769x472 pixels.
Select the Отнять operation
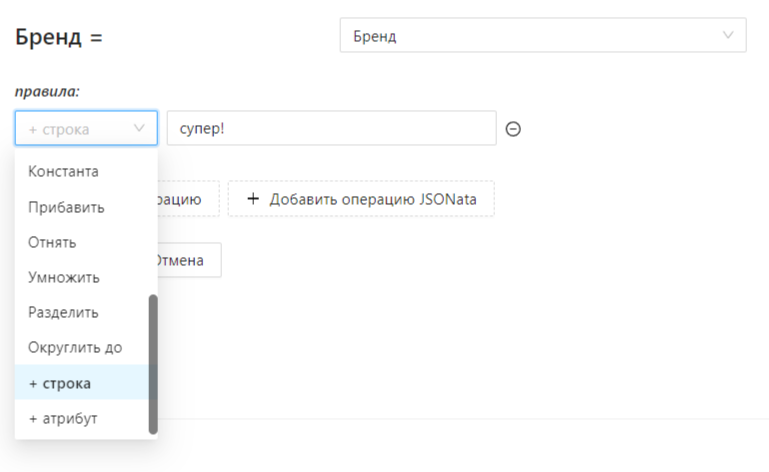tap(53, 242)
